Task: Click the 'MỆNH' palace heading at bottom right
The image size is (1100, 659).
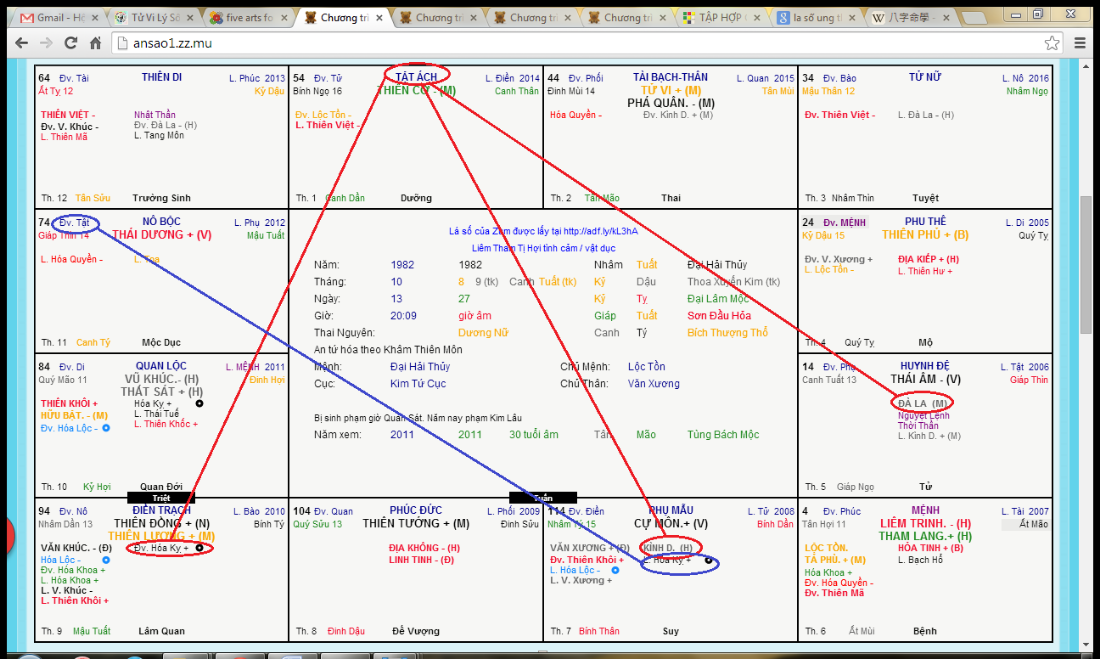Action: [x=925, y=510]
